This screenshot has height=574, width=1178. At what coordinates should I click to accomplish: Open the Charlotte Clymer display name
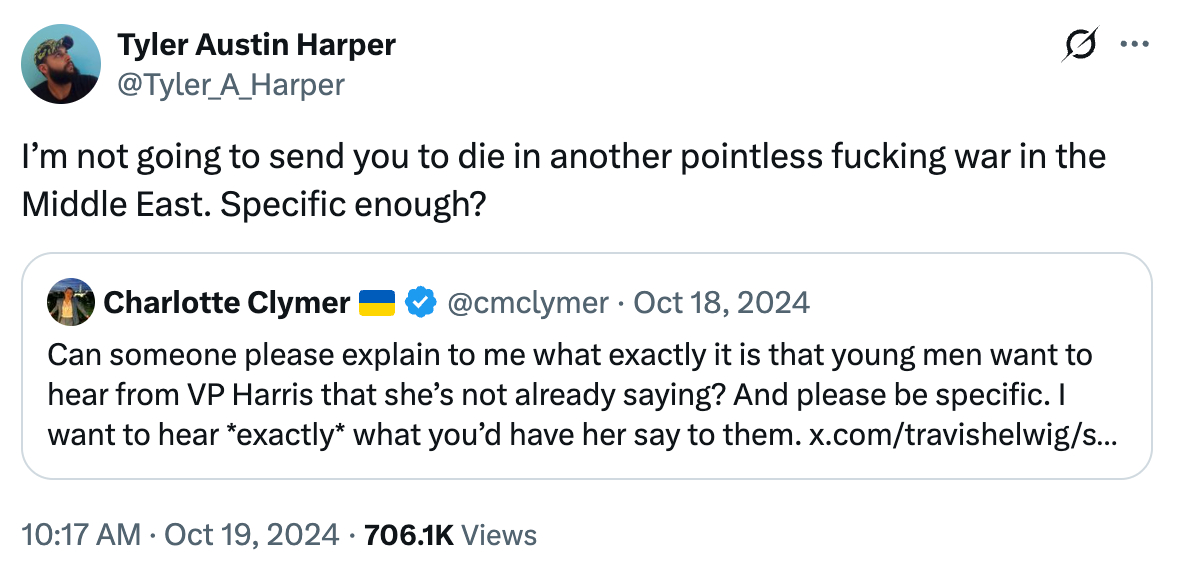click(x=227, y=301)
